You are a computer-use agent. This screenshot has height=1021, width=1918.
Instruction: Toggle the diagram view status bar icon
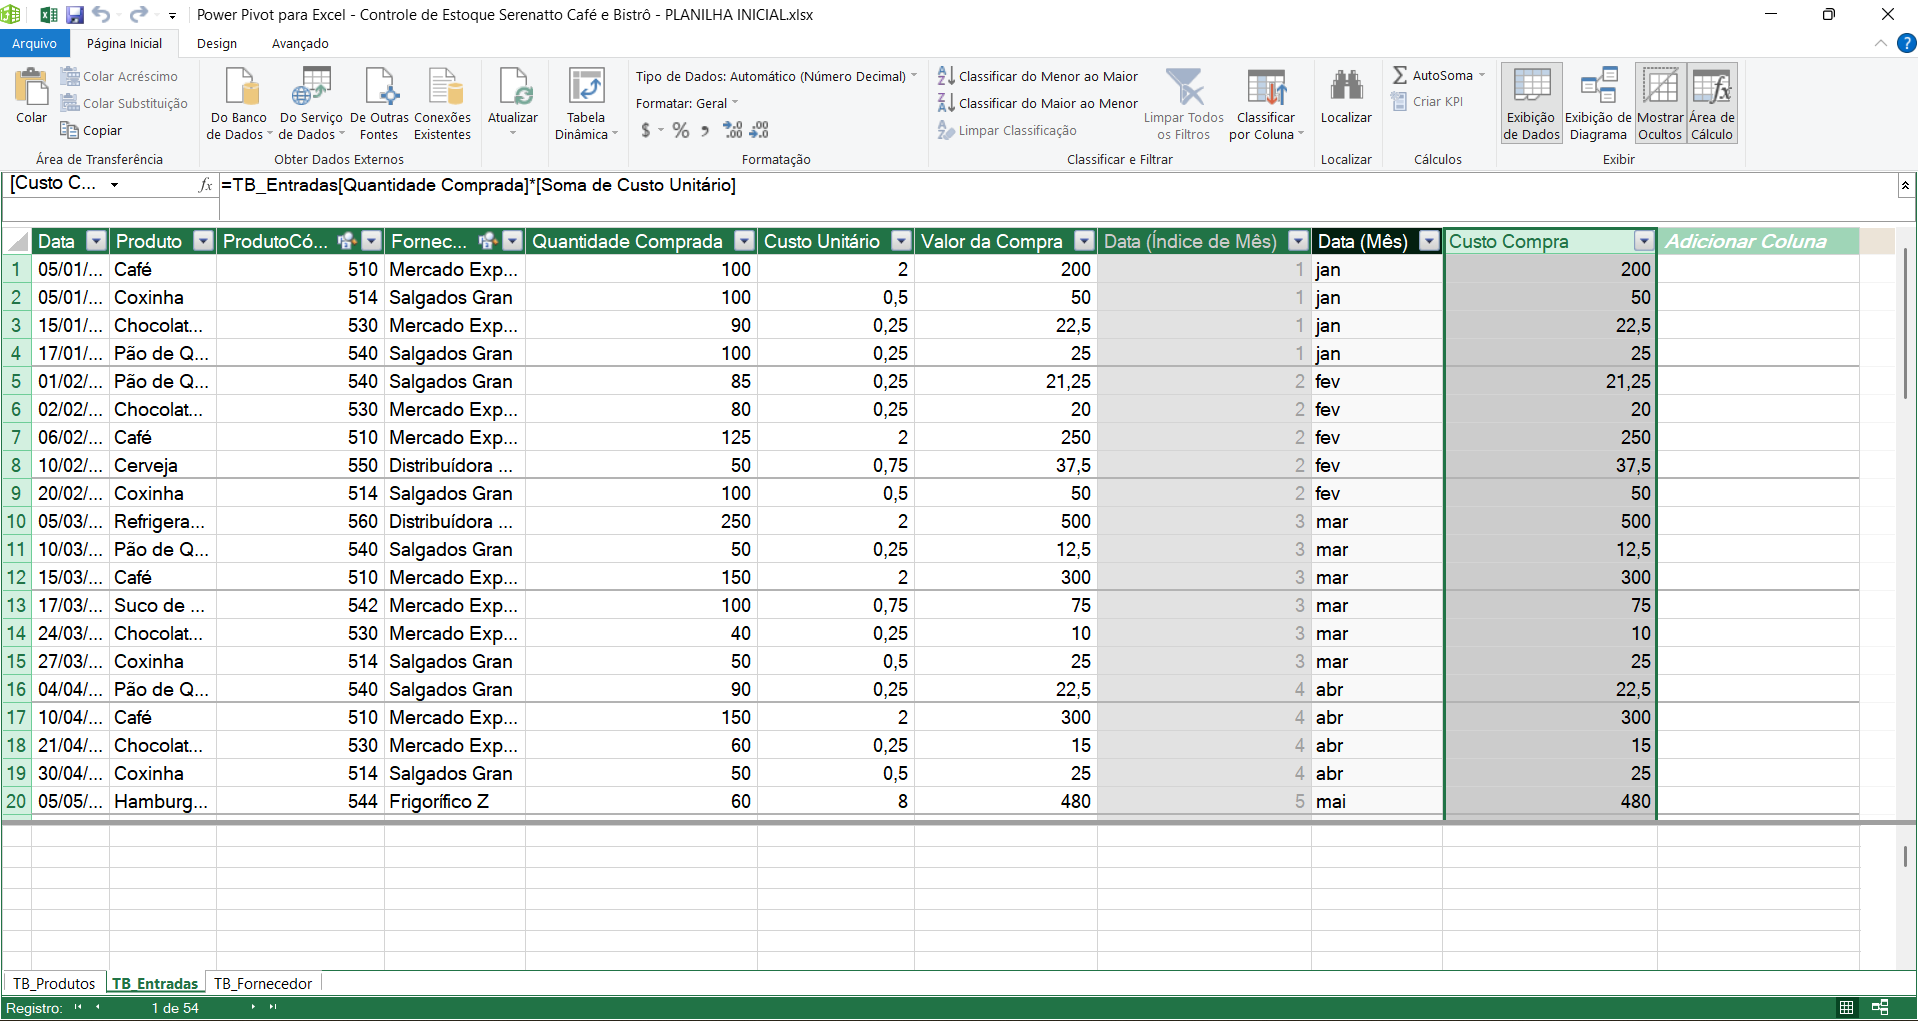tap(1880, 1007)
